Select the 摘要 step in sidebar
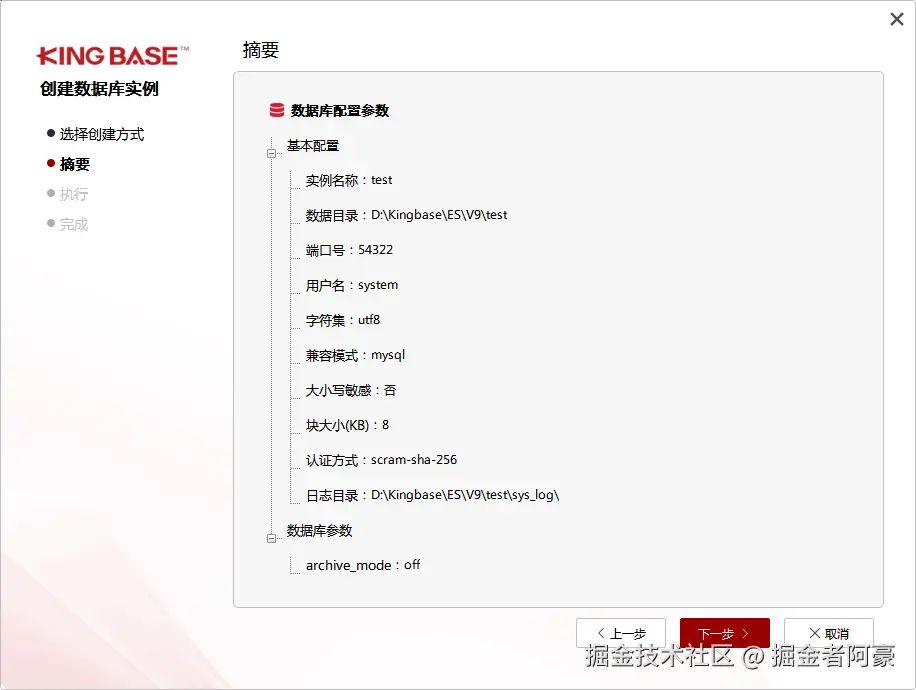 [68, 164]
